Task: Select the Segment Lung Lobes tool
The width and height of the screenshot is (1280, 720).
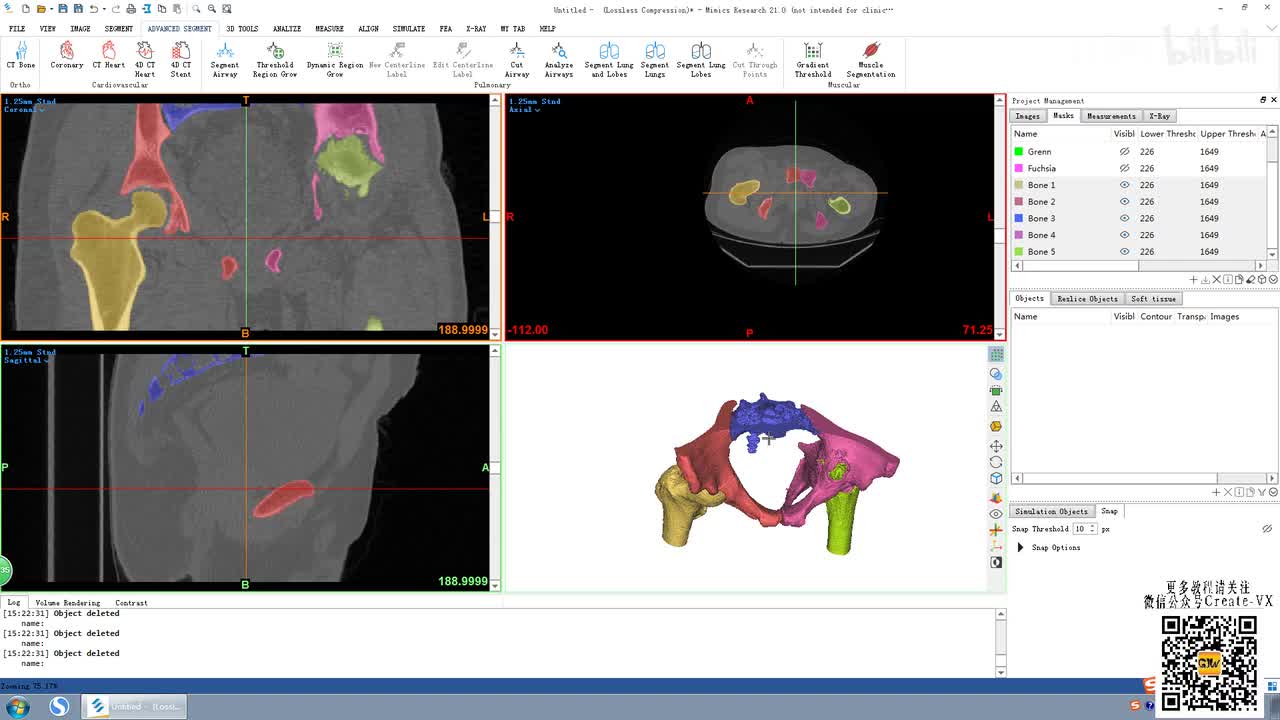Action: [x=701, y=60]
